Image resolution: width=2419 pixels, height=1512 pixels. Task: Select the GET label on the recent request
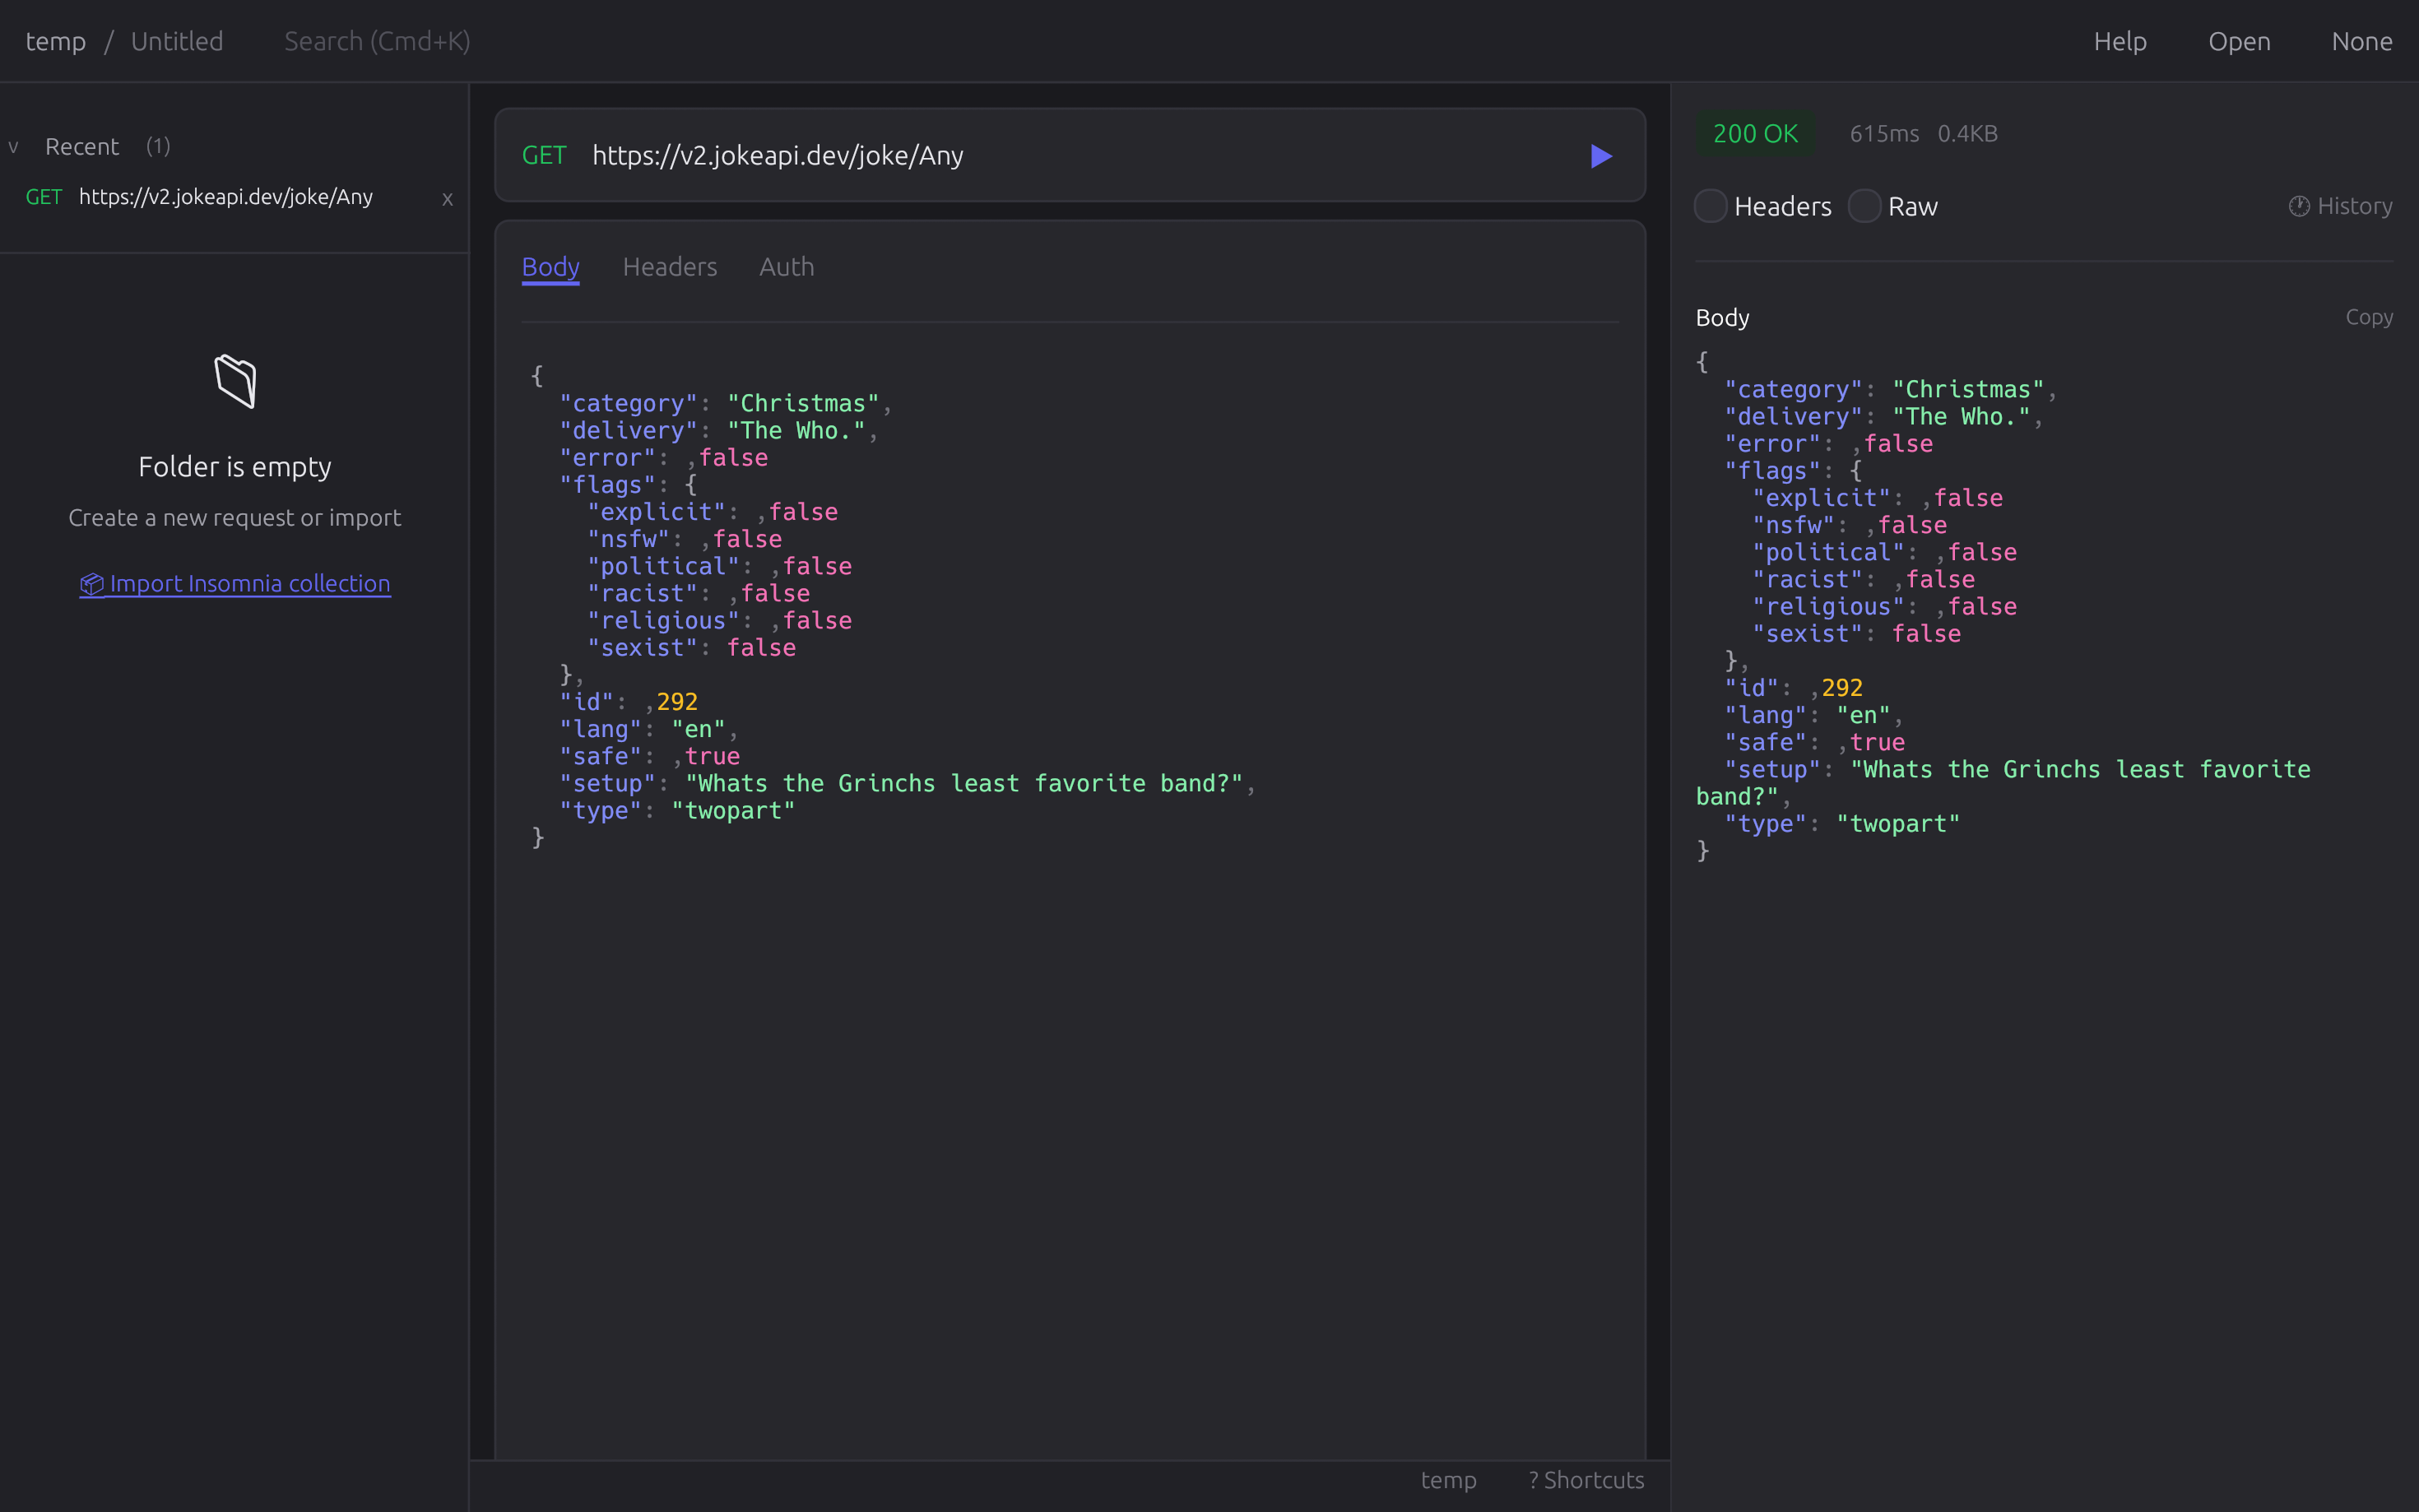coord(43,197)
